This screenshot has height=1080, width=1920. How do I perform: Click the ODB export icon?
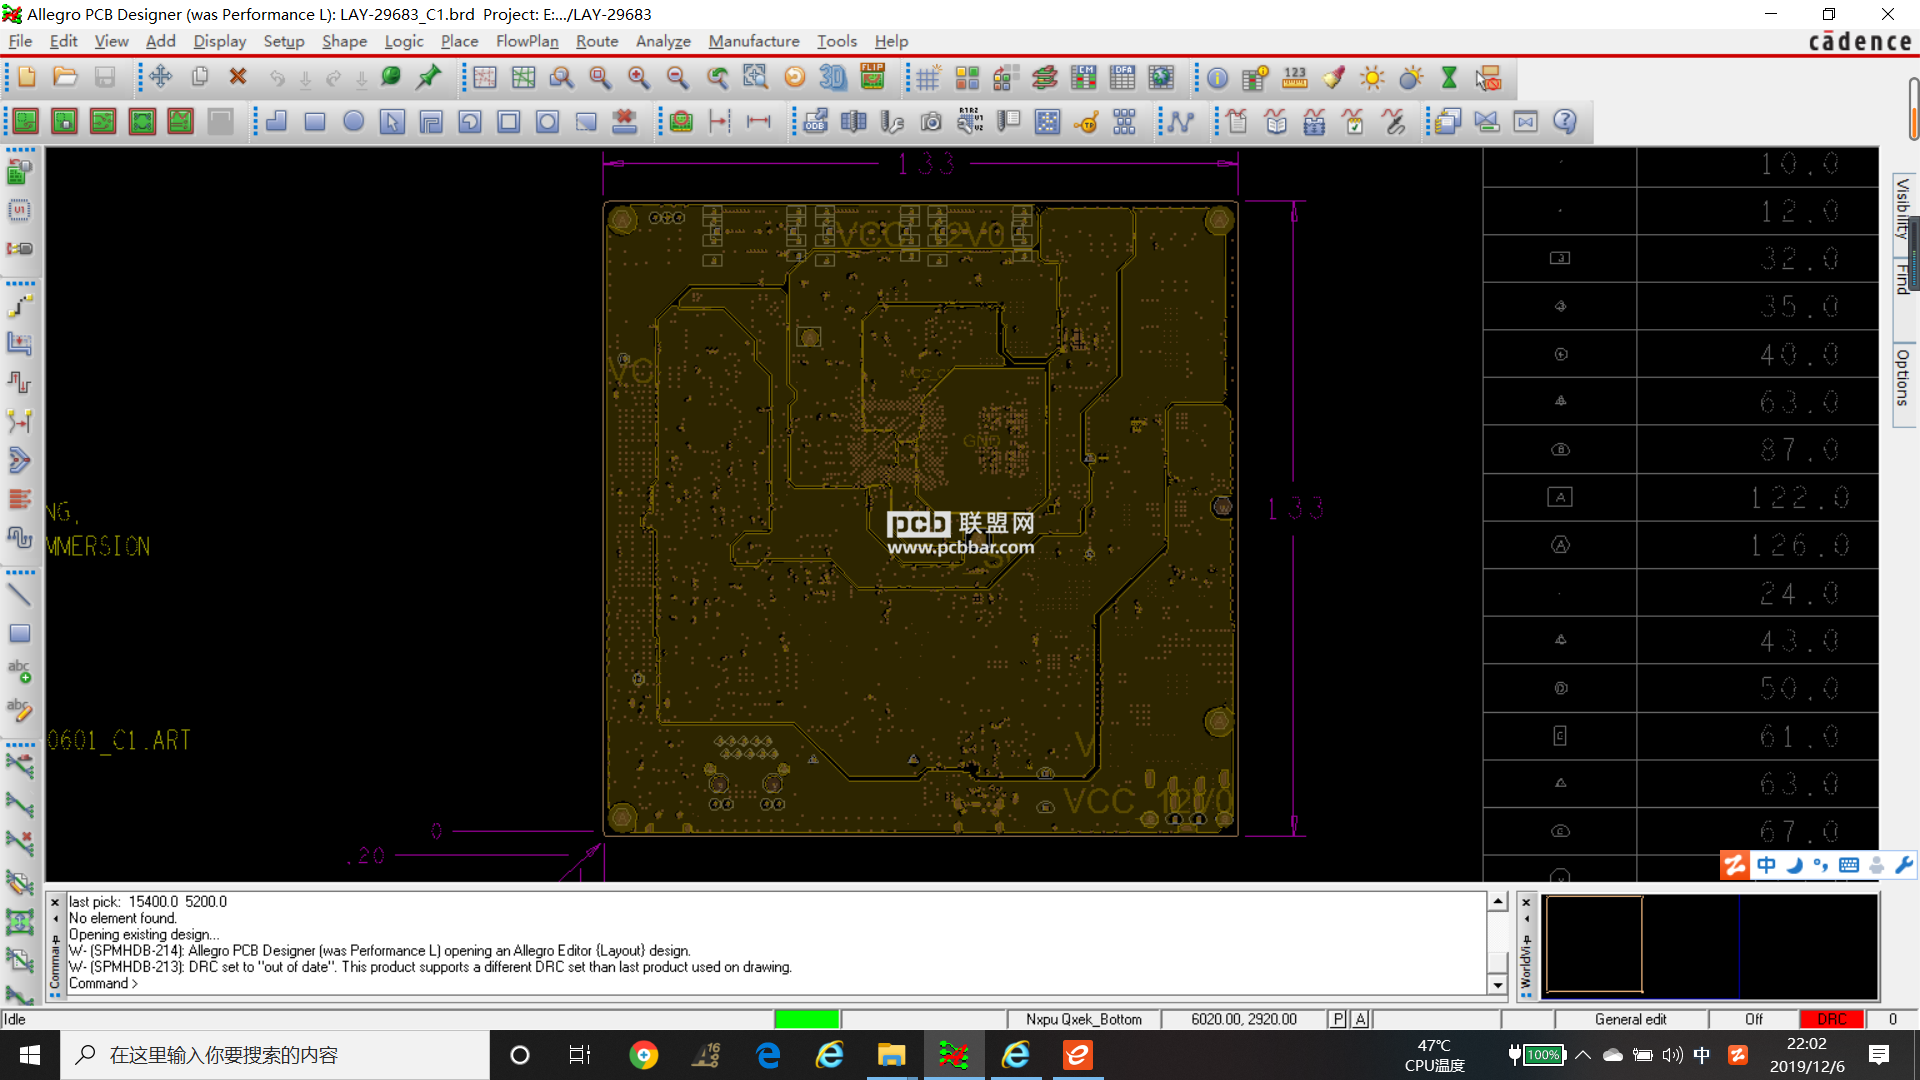815,122
